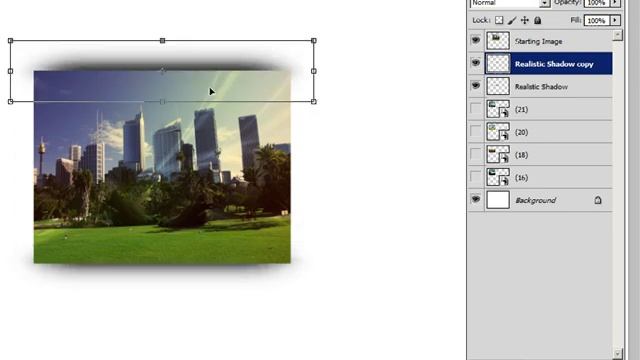Click the middle-left transform handle
This screenshot has height=360, width=640.
[11, 71]
